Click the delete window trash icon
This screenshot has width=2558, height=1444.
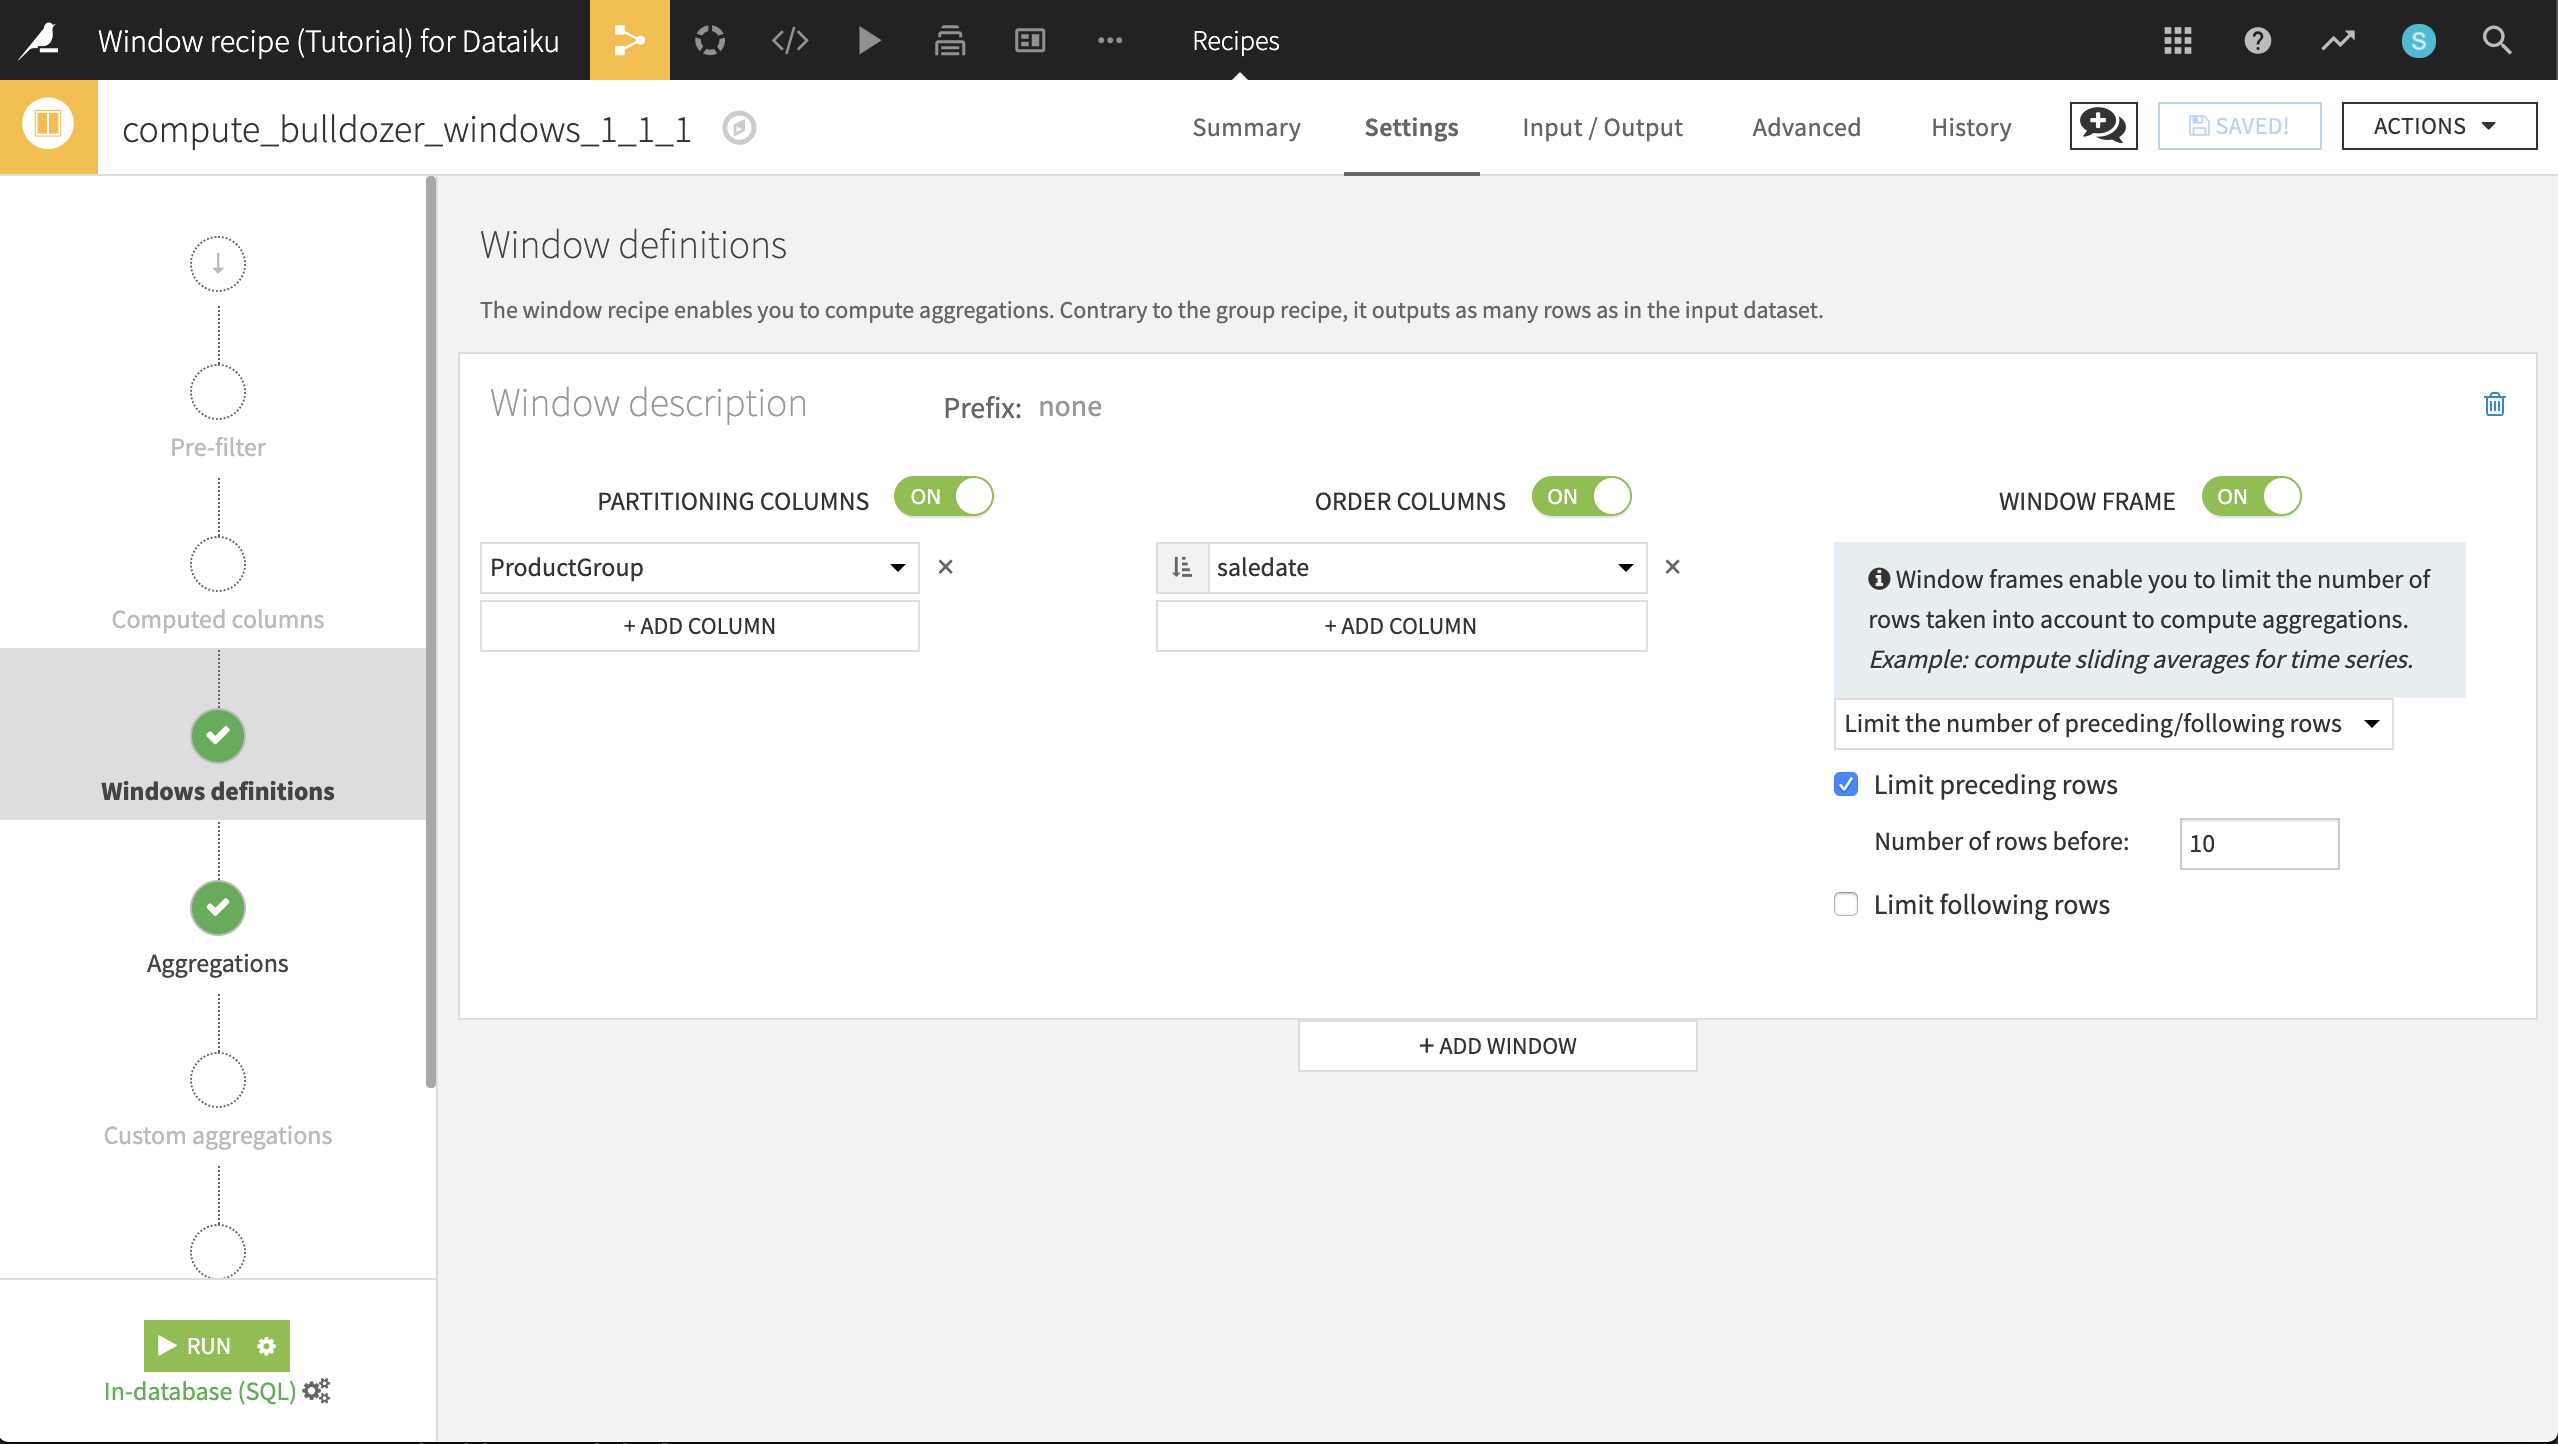tap(2495, 404)
